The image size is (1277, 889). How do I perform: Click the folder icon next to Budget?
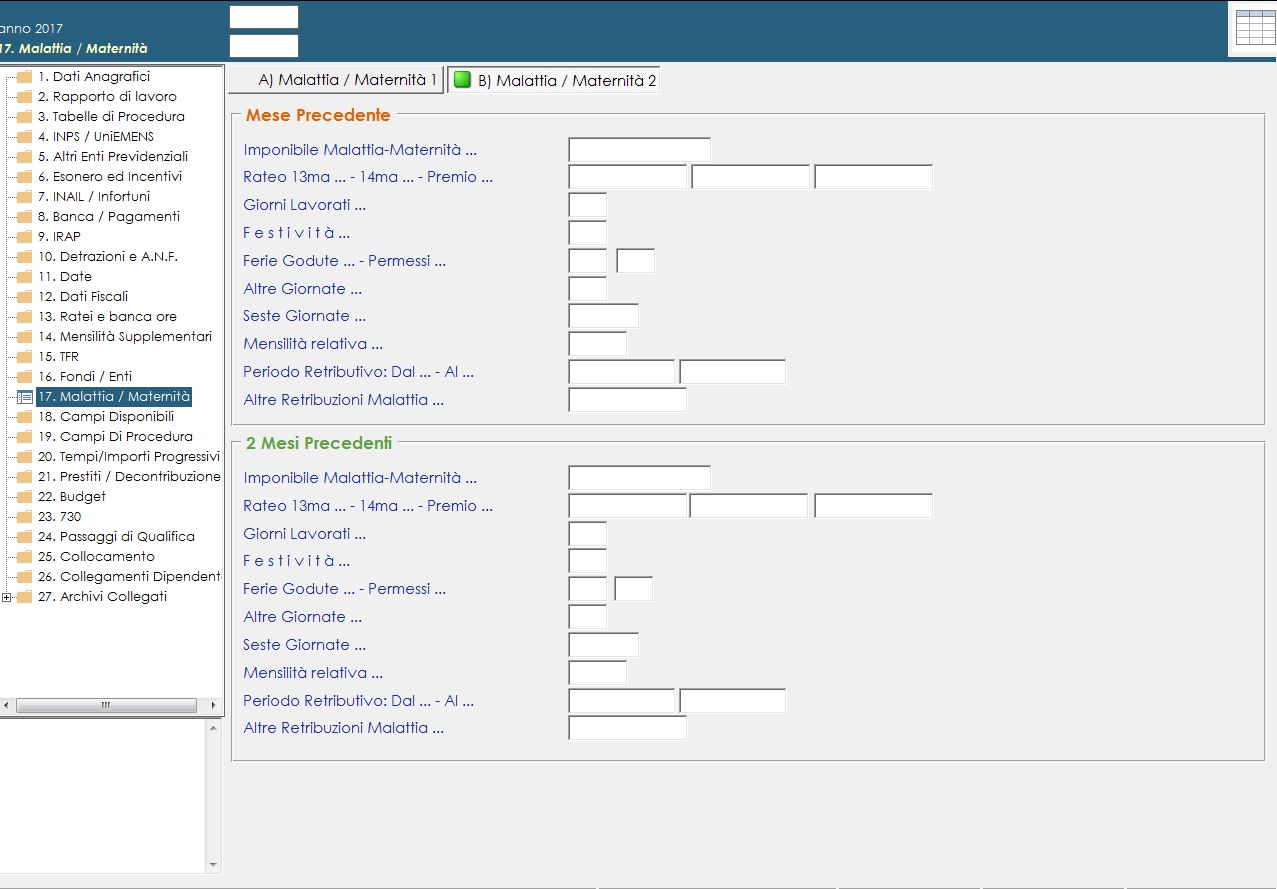point(25,497)
